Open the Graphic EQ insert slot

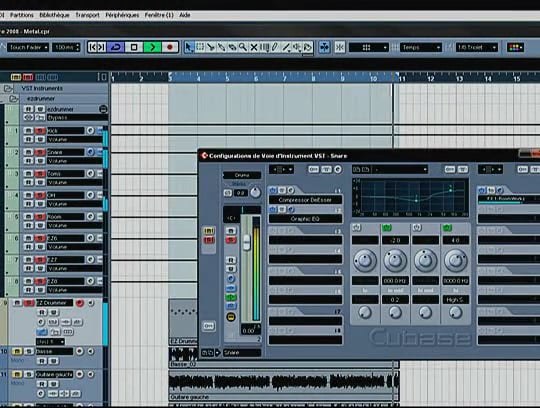[305, 219]
